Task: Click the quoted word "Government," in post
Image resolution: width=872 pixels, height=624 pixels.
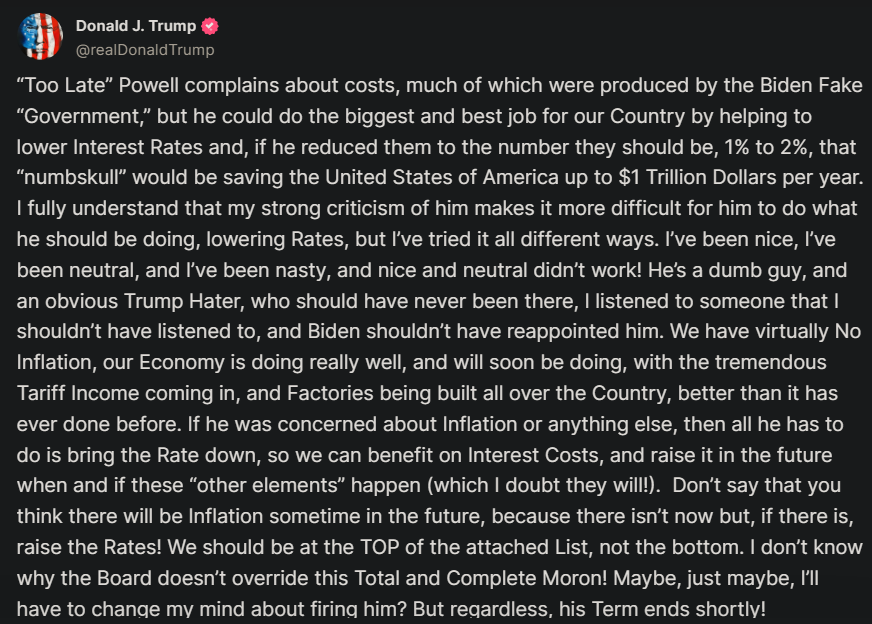Action: tap(85, 116)
